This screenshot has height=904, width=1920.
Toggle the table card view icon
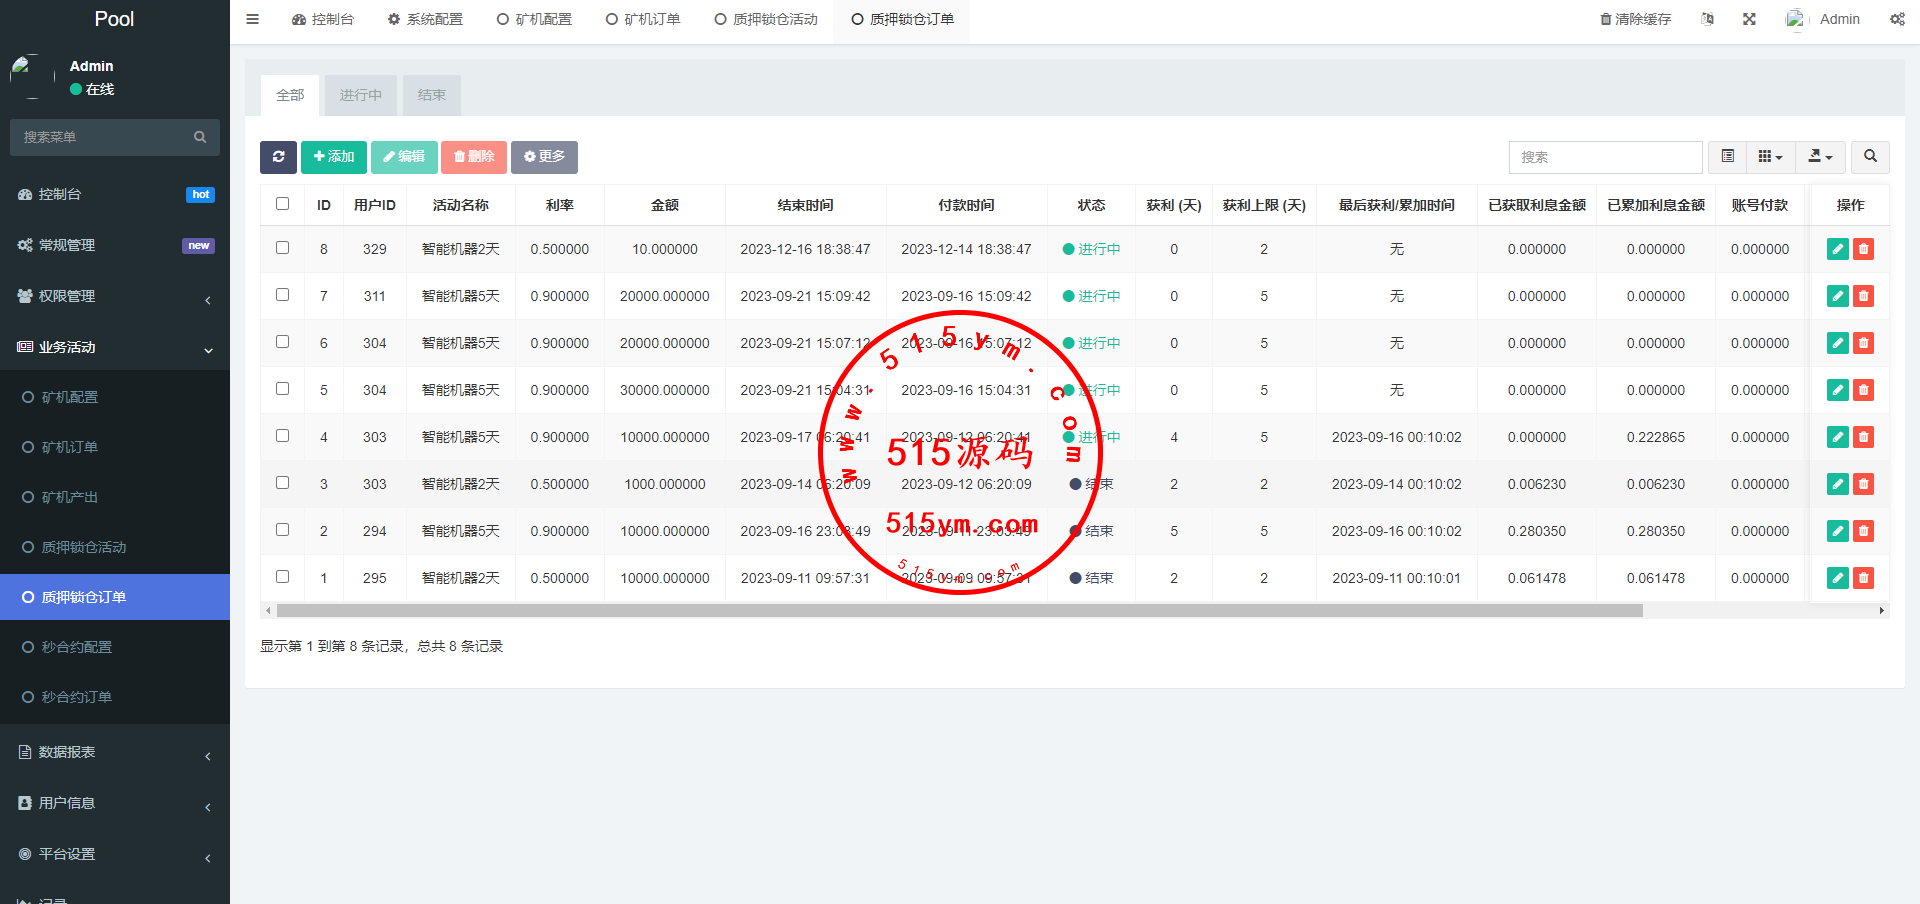coord(1727,157)
